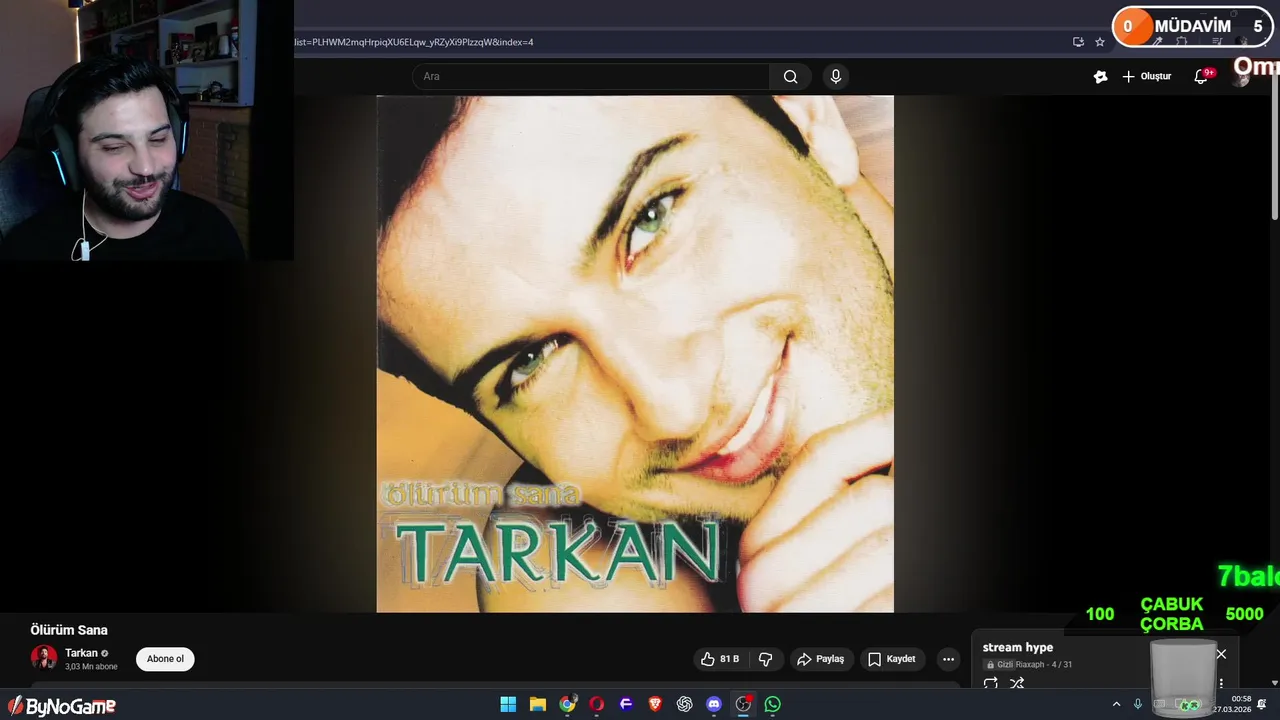Click the install app icon in address bar
1280x720 pixels.
coord(1078,42)
